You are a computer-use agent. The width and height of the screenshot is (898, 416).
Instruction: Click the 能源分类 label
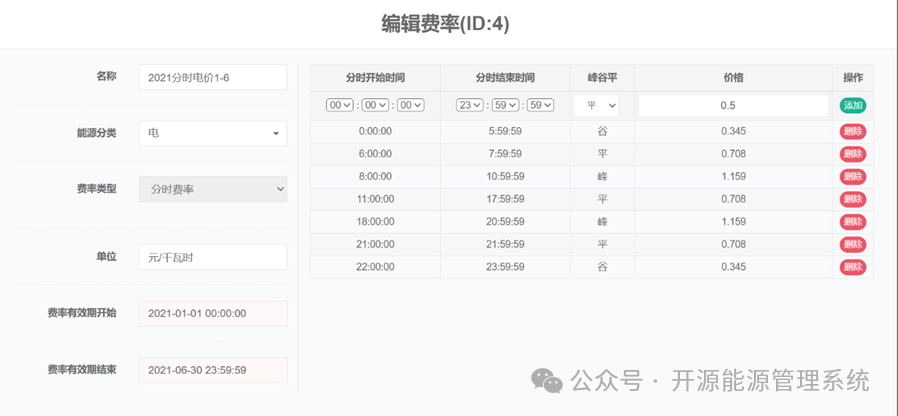[x=96, y=133]
